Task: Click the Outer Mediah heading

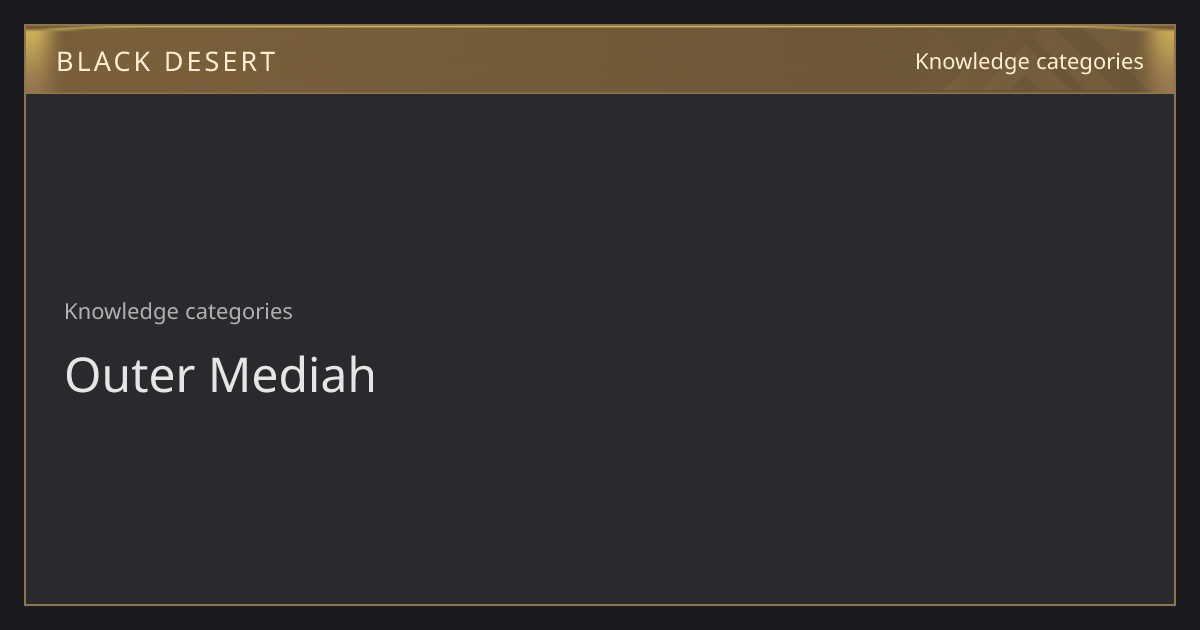Action: pos(220,375)
